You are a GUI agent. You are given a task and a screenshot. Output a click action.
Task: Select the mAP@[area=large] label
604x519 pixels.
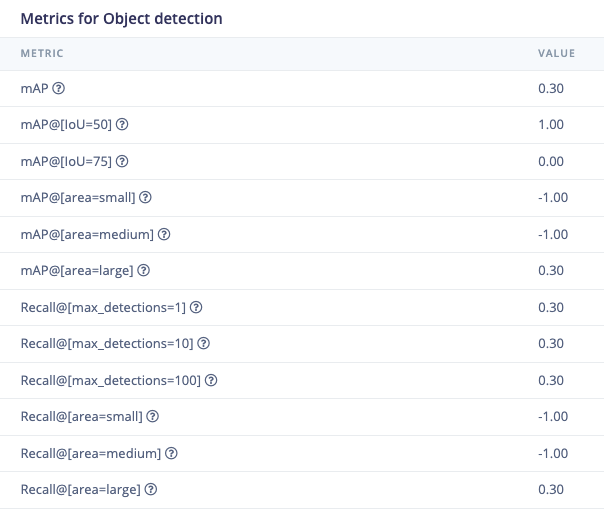pyautogui.click(x=77, y=270)
